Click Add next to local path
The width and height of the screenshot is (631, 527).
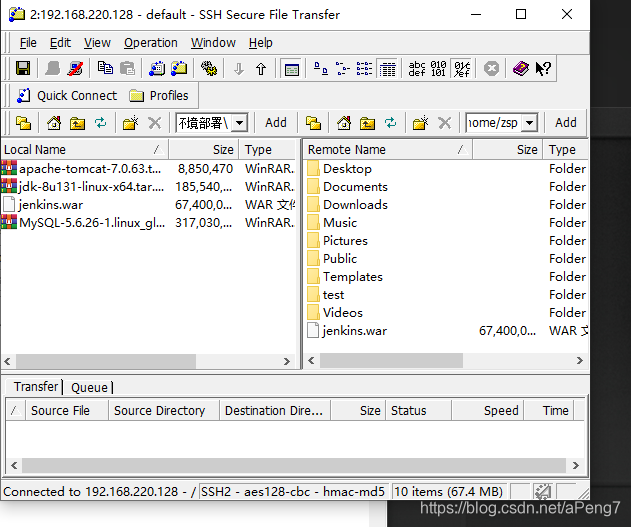(x=276, y=123)
